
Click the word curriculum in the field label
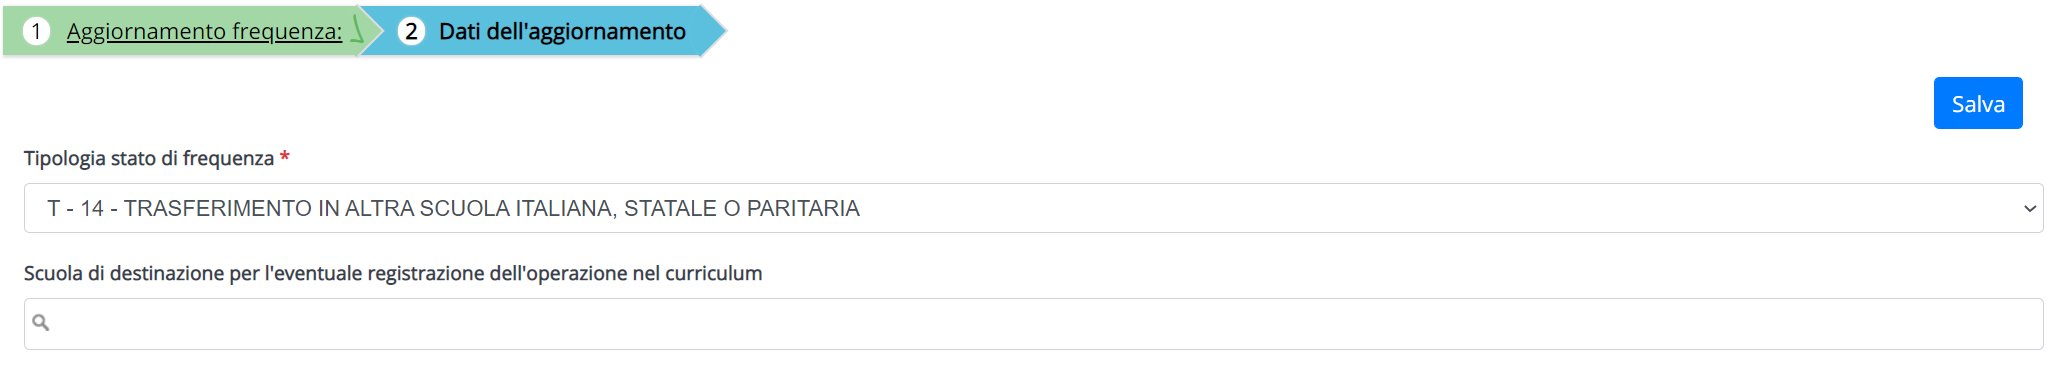click(713, 273)
